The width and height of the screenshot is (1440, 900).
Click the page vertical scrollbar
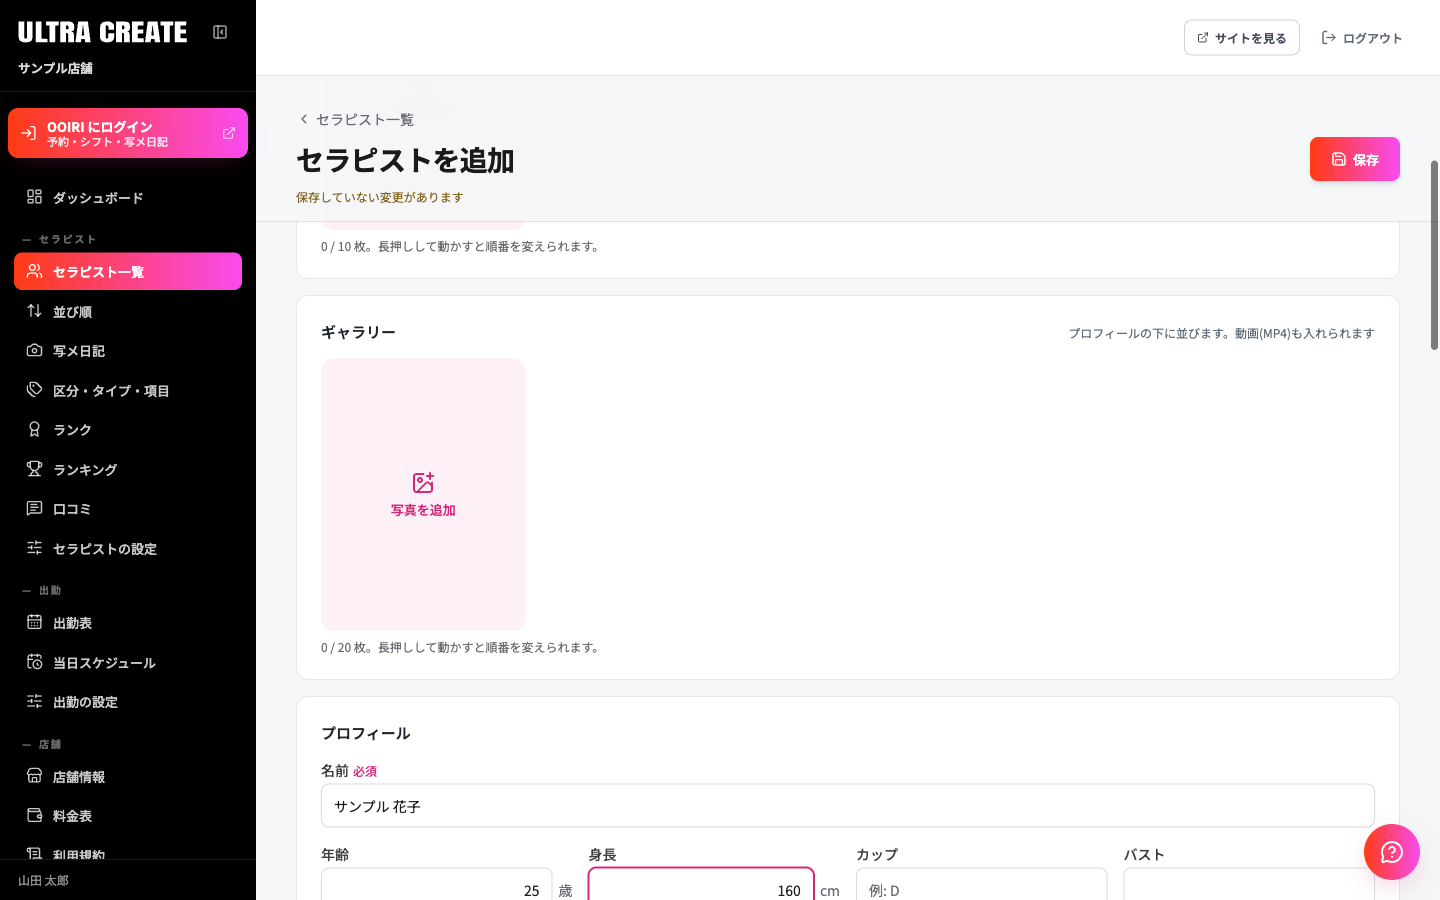(1434, 255)
